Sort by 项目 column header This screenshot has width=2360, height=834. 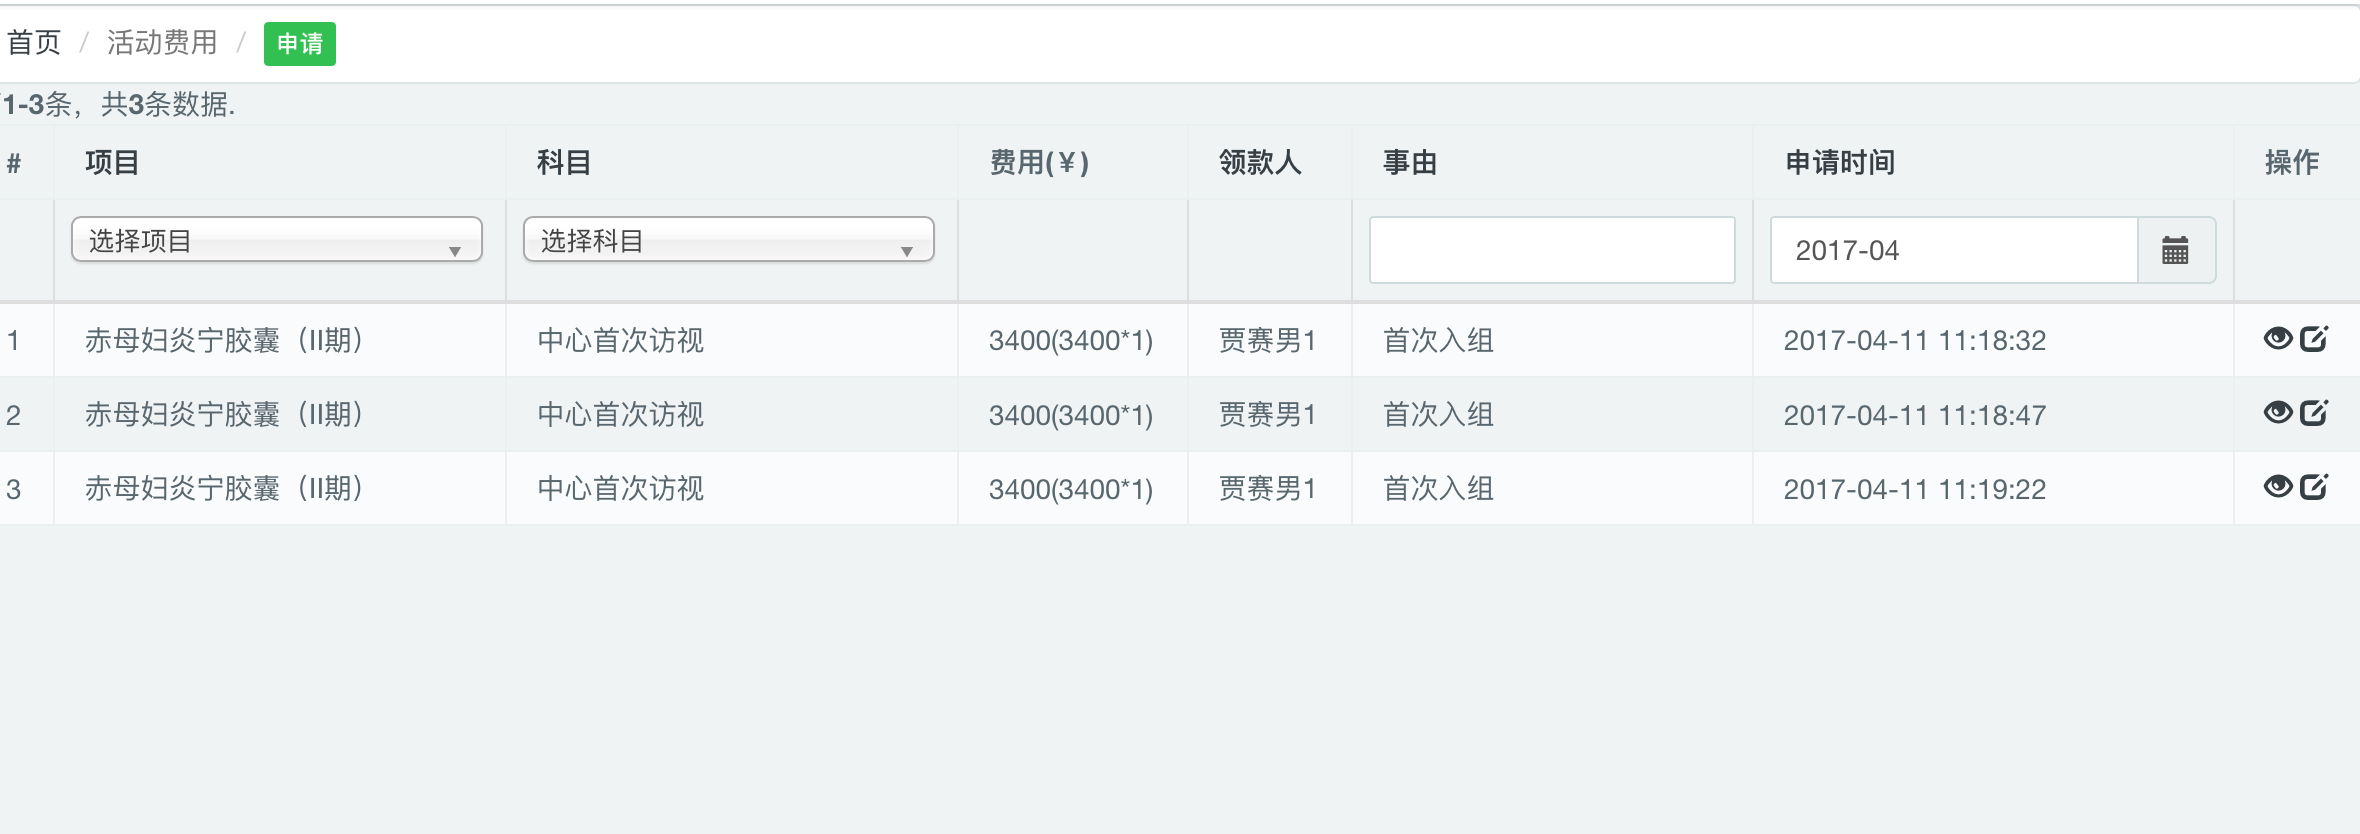[112, 162]
